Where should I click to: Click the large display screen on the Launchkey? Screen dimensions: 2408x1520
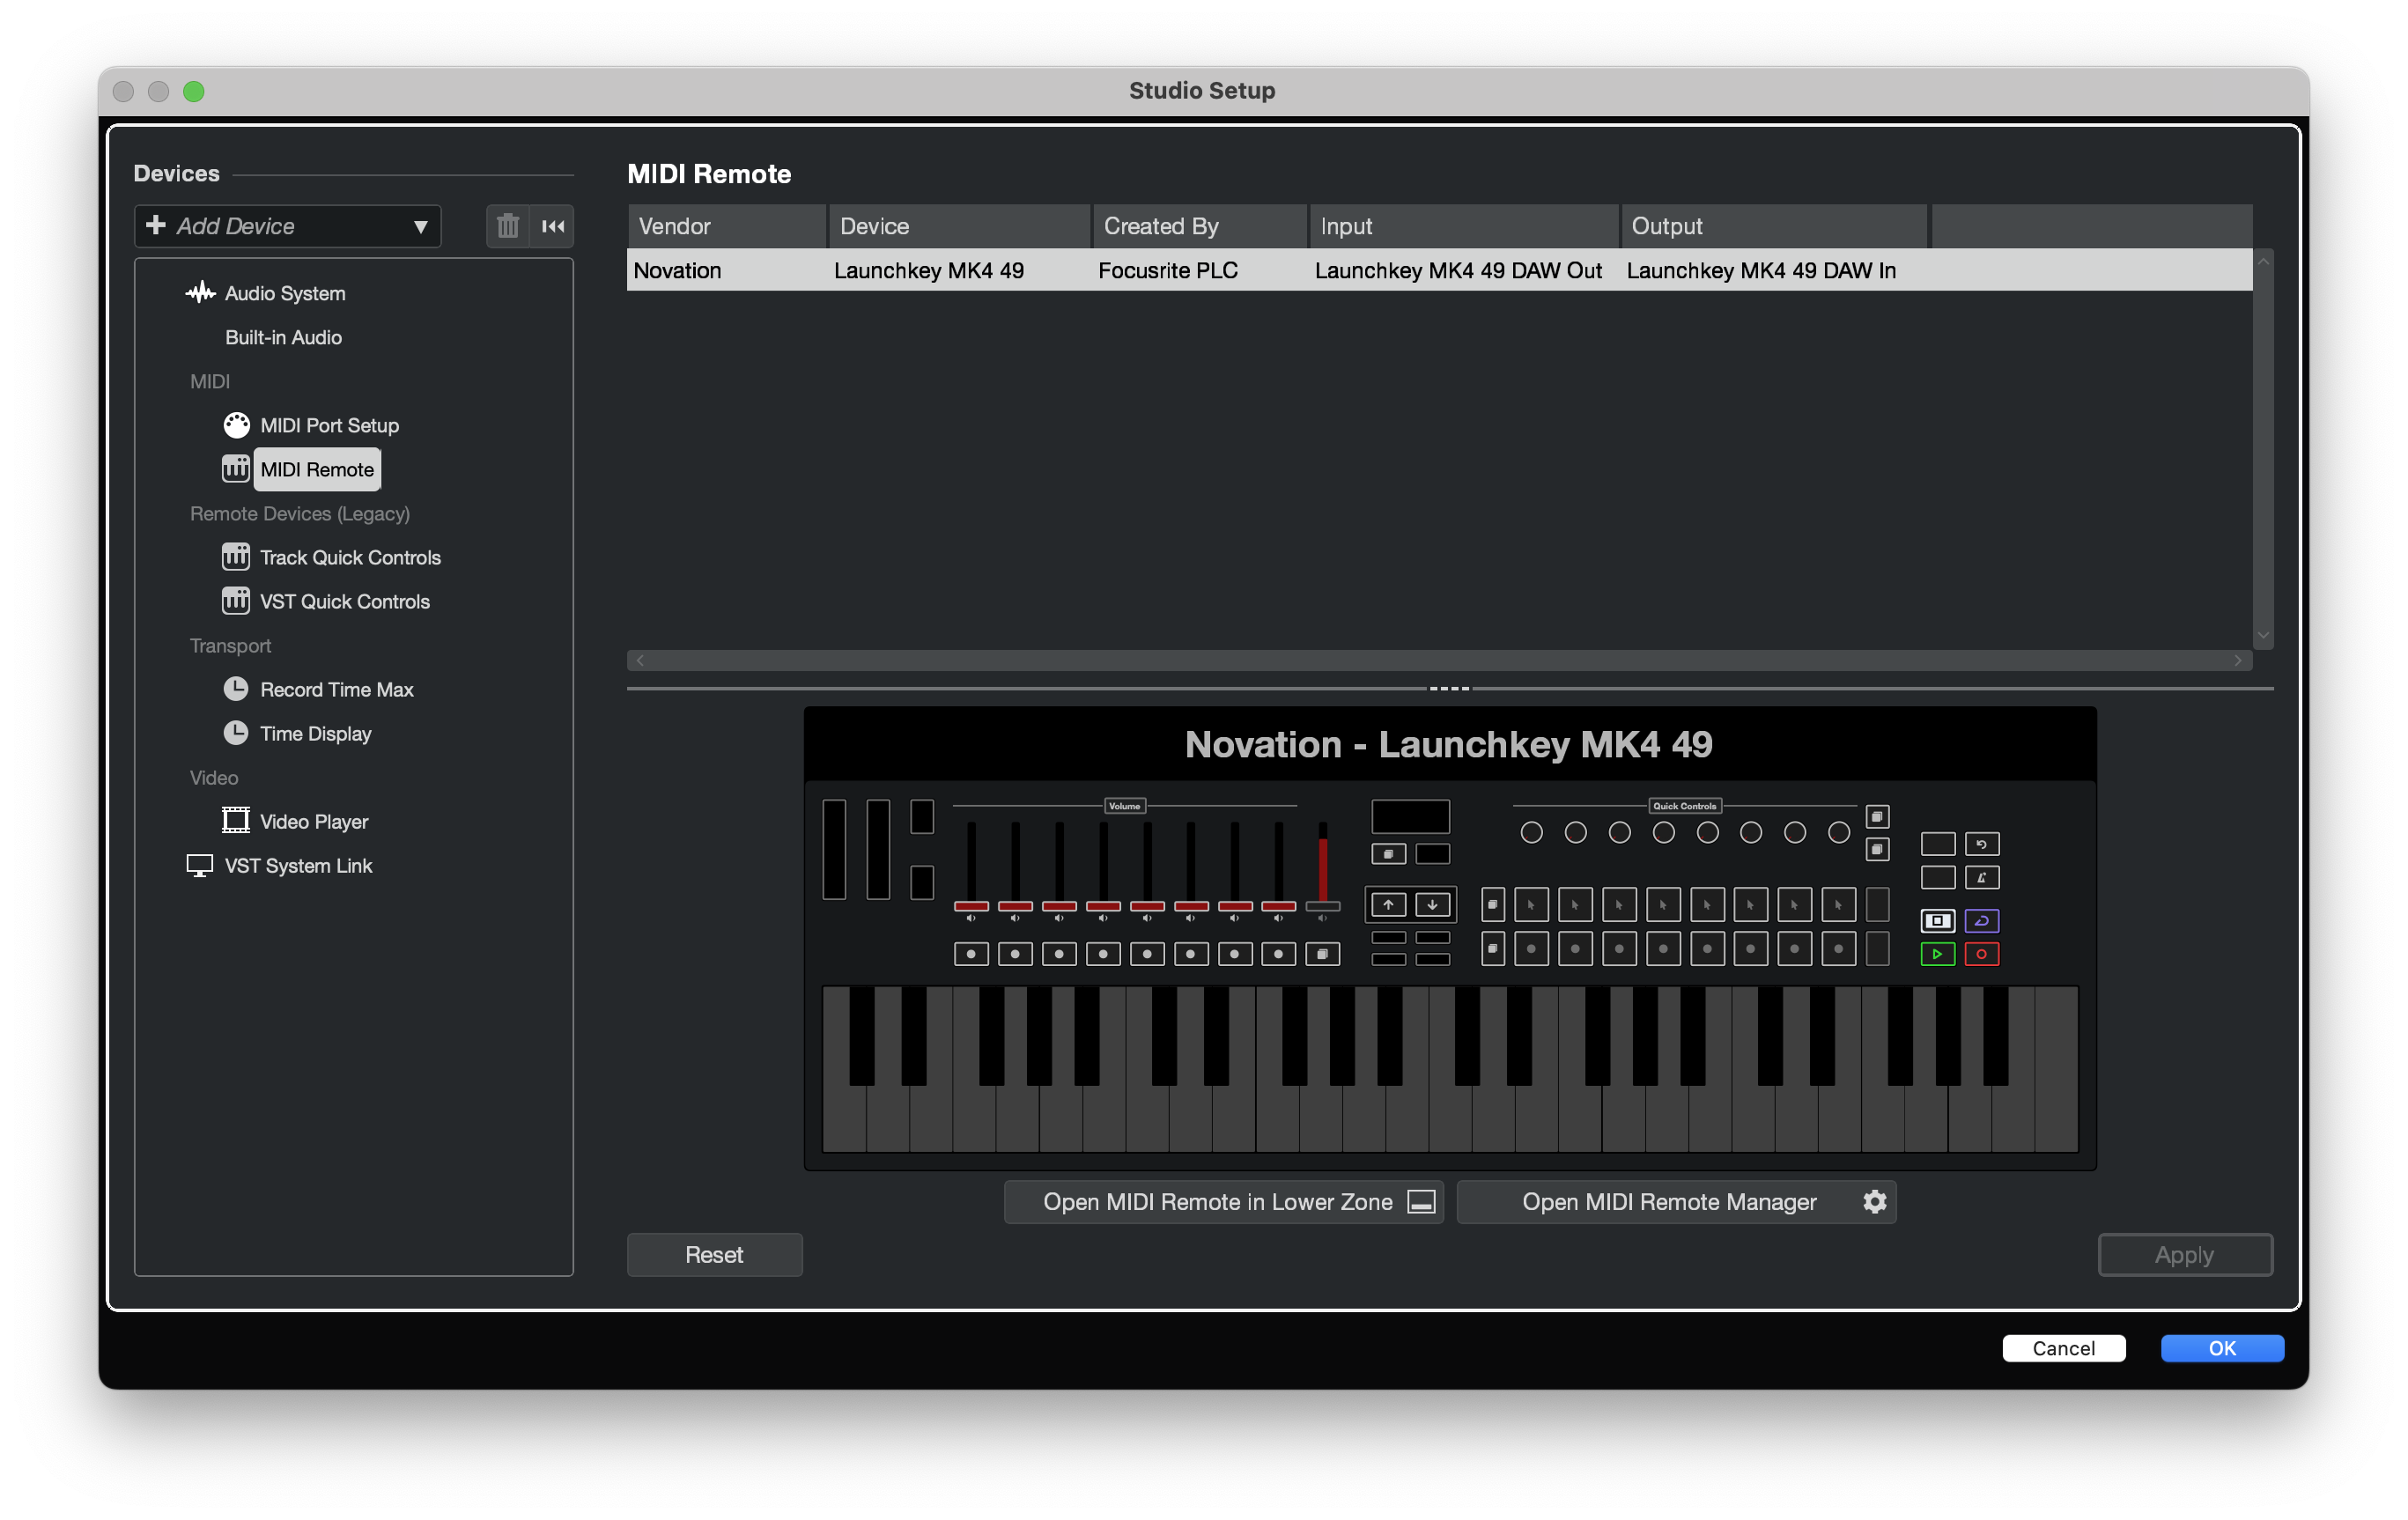[x=1410, y=816]
